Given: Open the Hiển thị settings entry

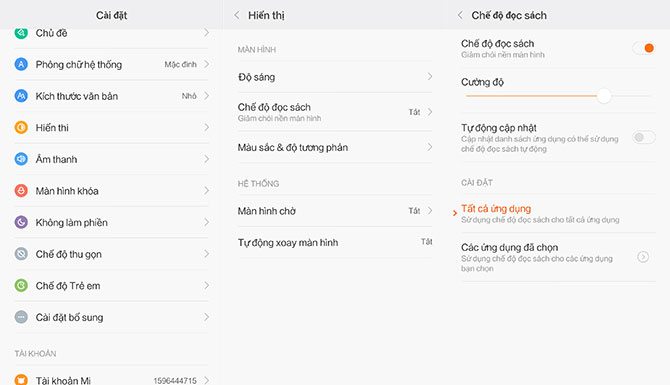Looking at the screenshot, I should (112, 127).
